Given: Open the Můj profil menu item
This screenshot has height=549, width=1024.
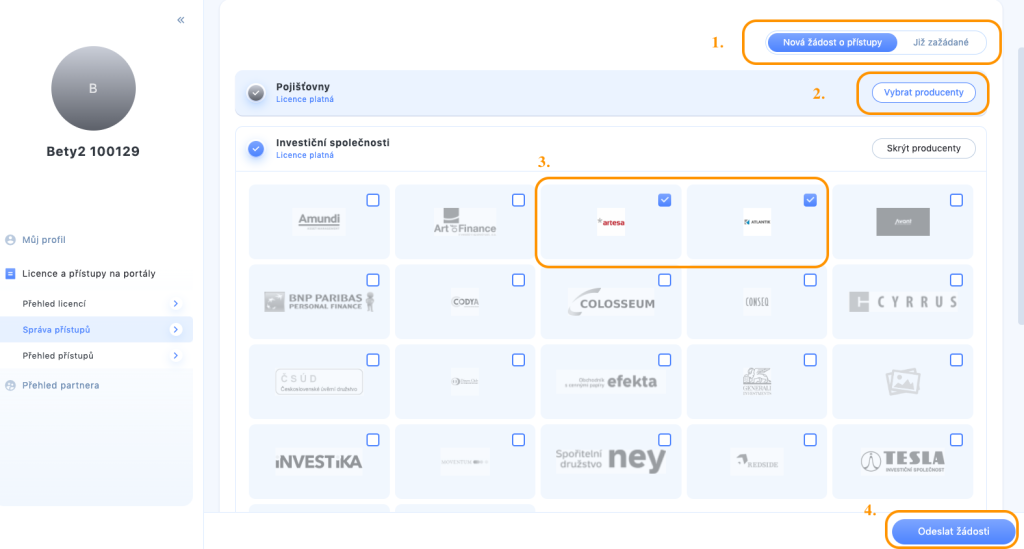Looking at the screenshot, I should pos(44,240).
